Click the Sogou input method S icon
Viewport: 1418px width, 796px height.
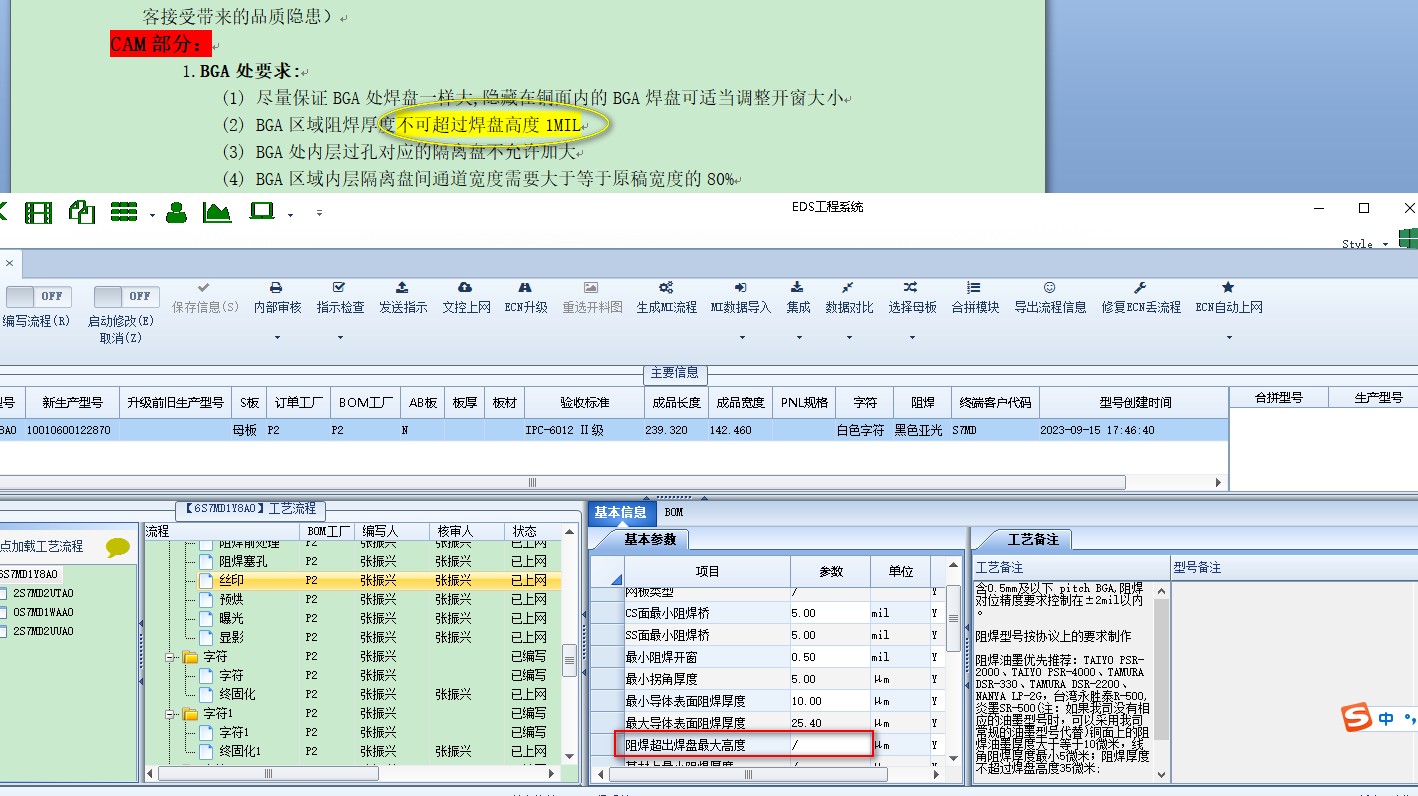[x=1357, y=718]
